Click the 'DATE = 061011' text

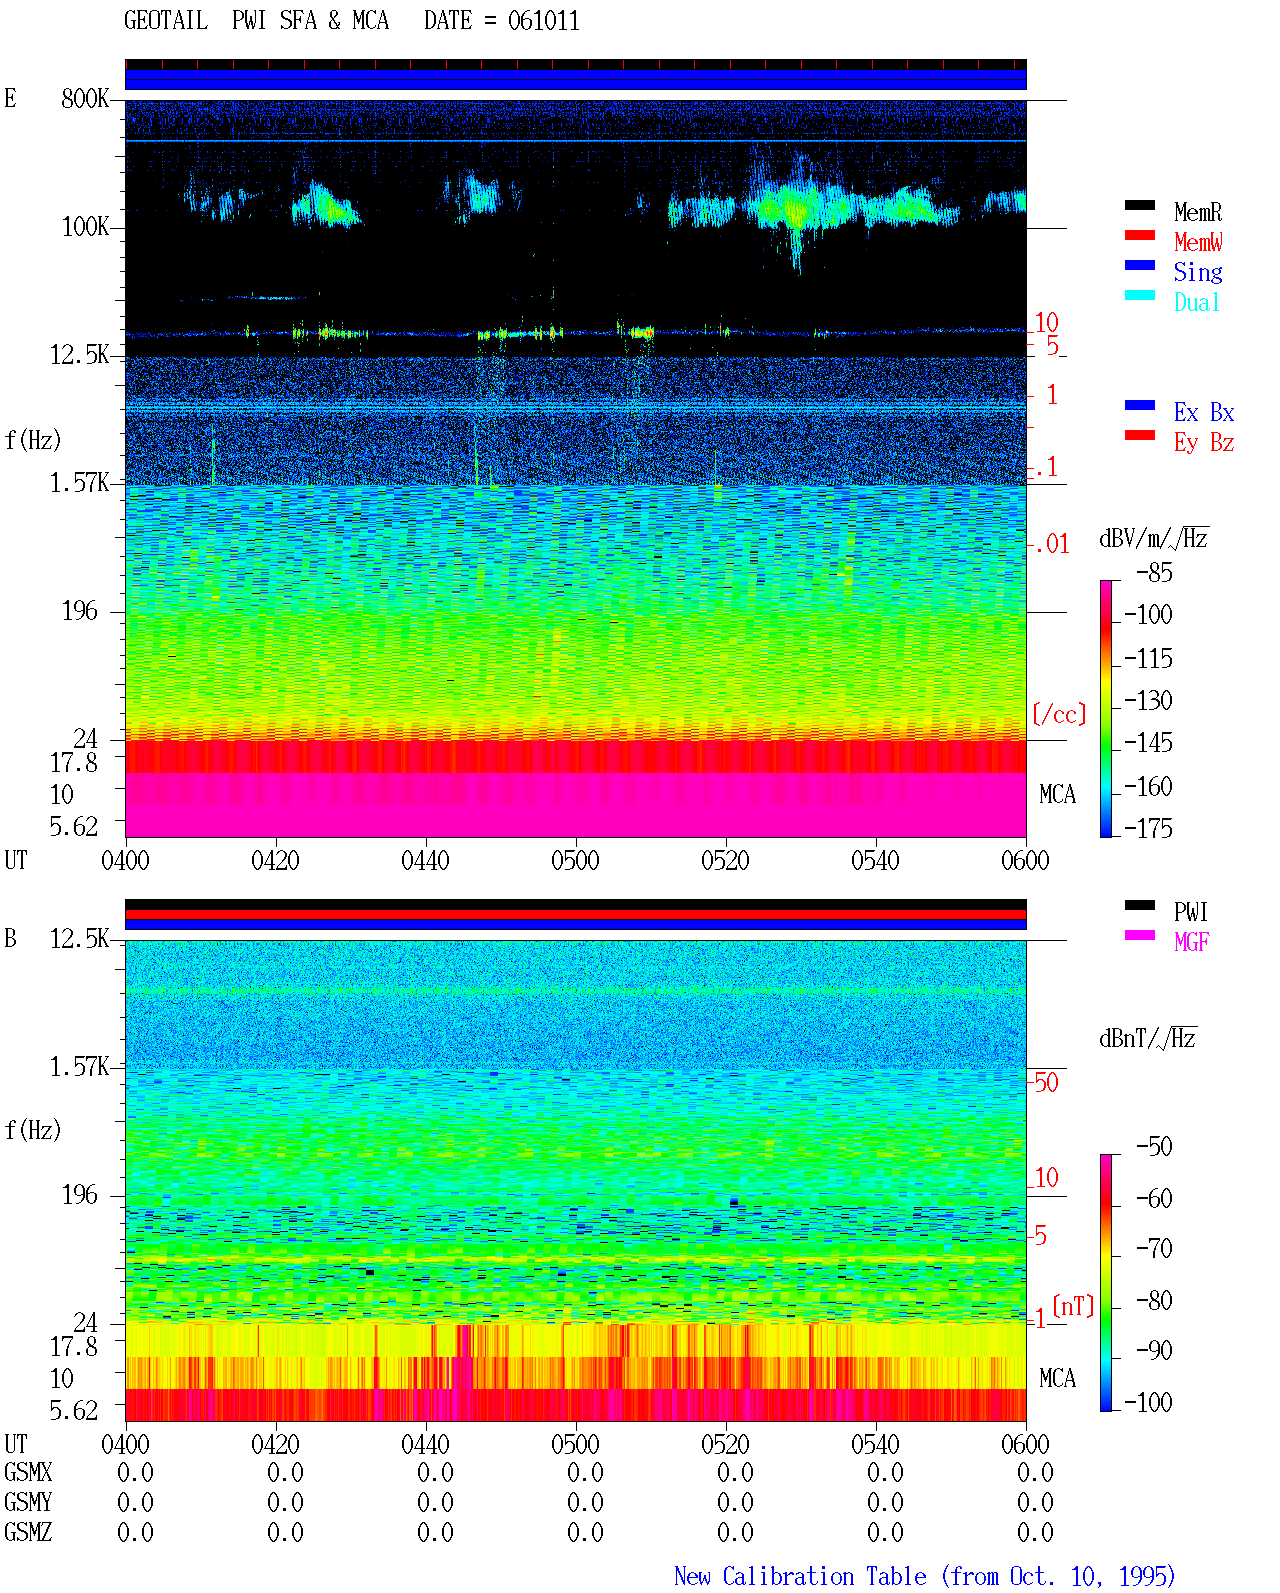click(x=502, y=21)
